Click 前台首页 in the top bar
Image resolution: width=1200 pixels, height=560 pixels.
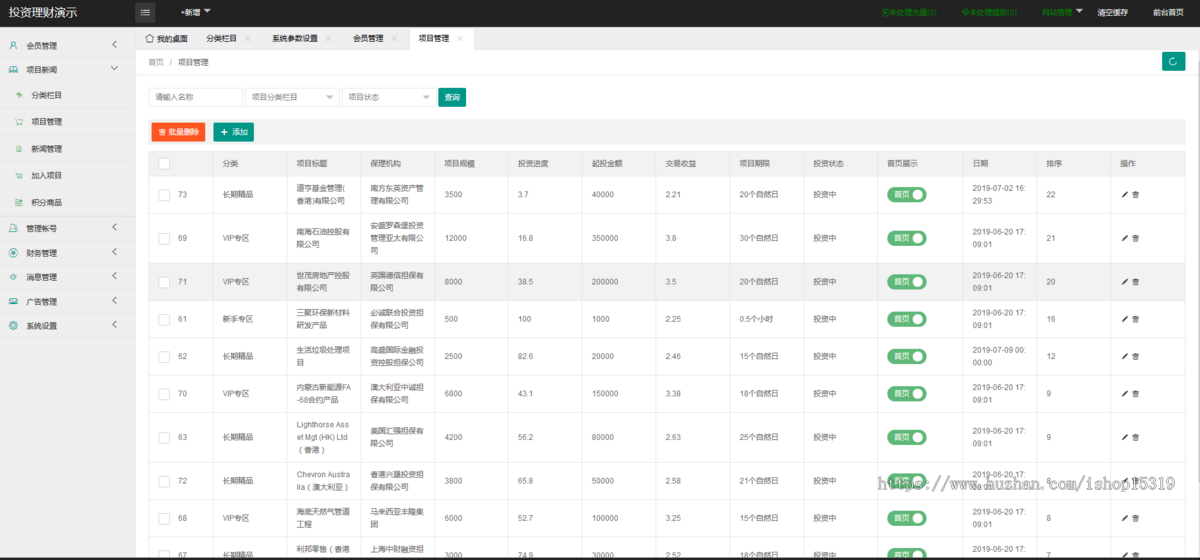point(1168,13)
